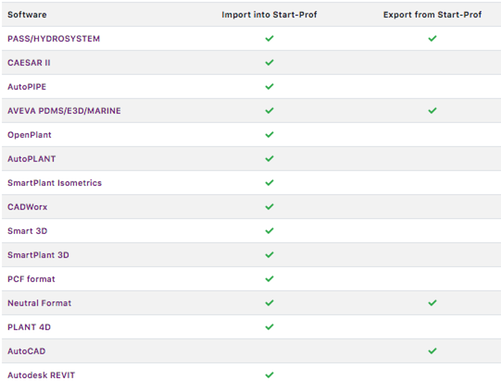This screenshot has height=392, width=501.
Task: Open the AutoPLANT link
Action: click(x=32, y=159)
